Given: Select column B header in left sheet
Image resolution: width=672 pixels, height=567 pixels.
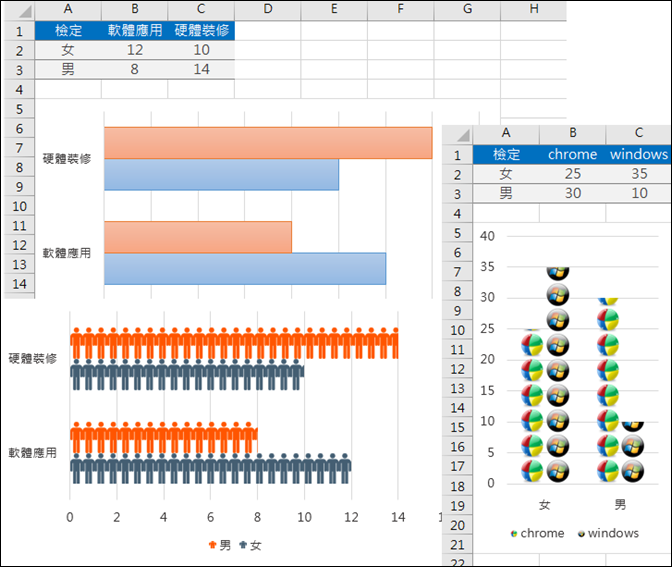Looking at the screenshot, I should coord(135,9).
